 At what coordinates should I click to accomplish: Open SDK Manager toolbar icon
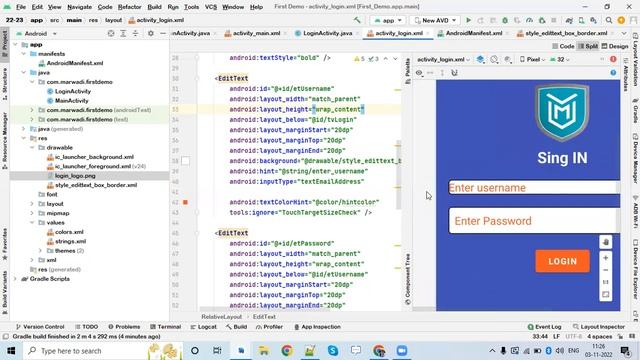pyautogui.click(x=593, y=20)
